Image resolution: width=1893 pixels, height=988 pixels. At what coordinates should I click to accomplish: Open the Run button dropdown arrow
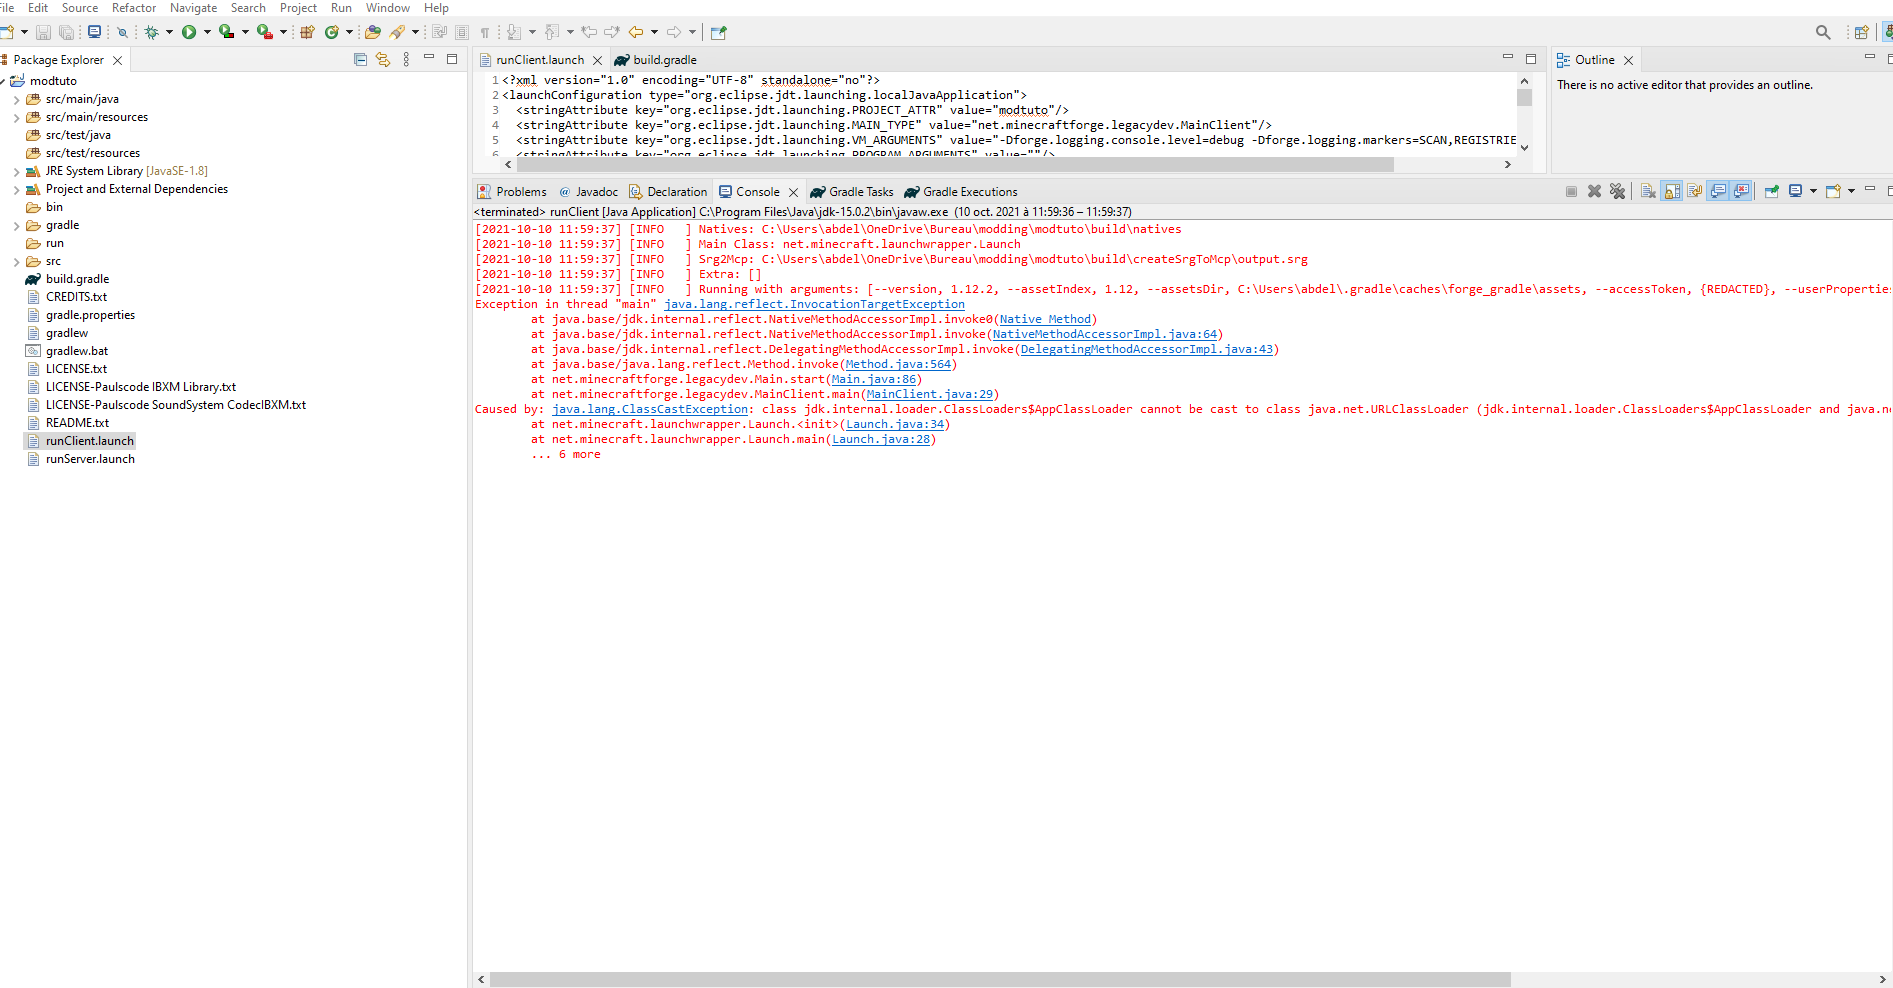(207, 32)
